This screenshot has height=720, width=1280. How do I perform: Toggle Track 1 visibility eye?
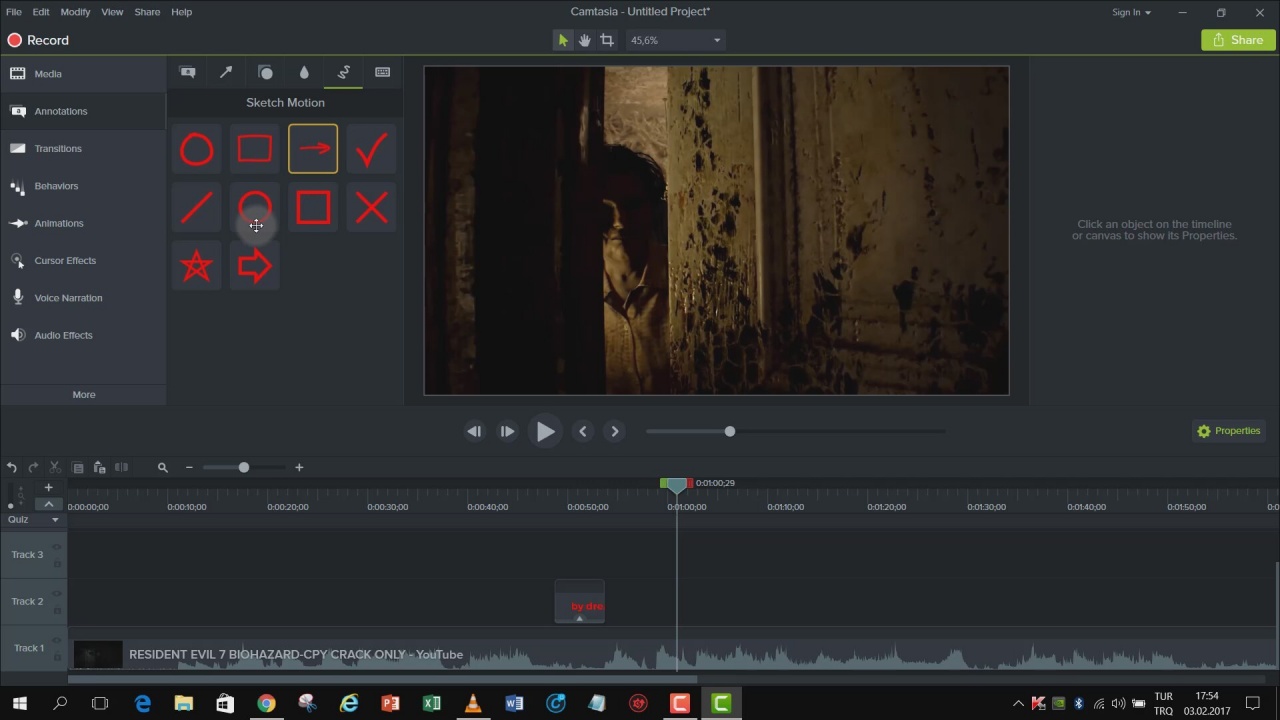pos(57,641)
